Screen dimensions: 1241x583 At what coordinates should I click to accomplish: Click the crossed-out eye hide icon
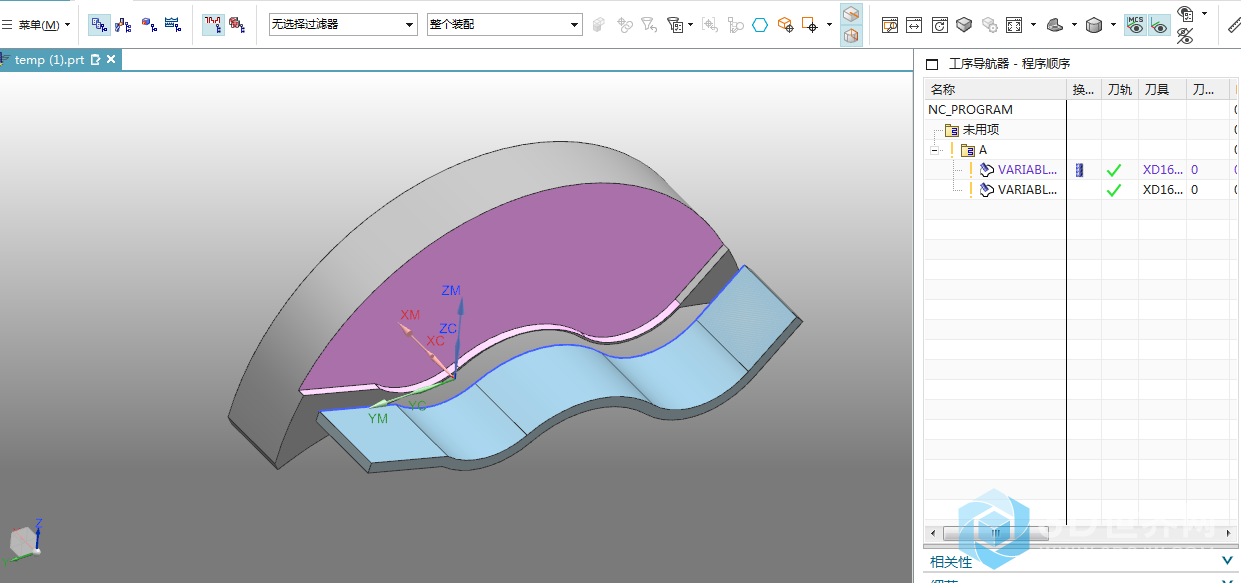(x=1185, y=37)
